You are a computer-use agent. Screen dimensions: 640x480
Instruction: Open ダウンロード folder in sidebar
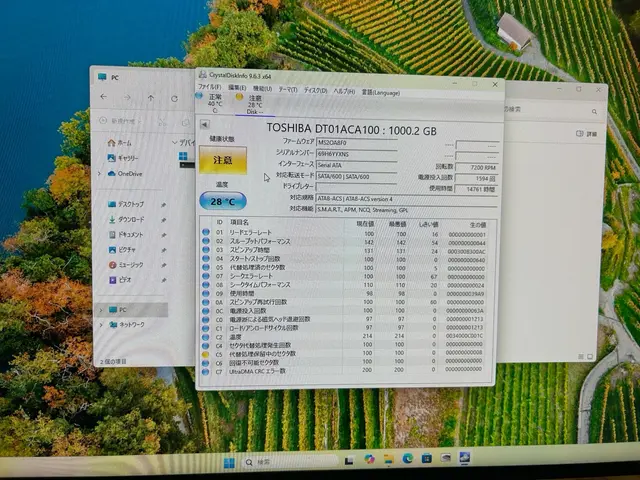pyautogui.click(x=130, y=219)
